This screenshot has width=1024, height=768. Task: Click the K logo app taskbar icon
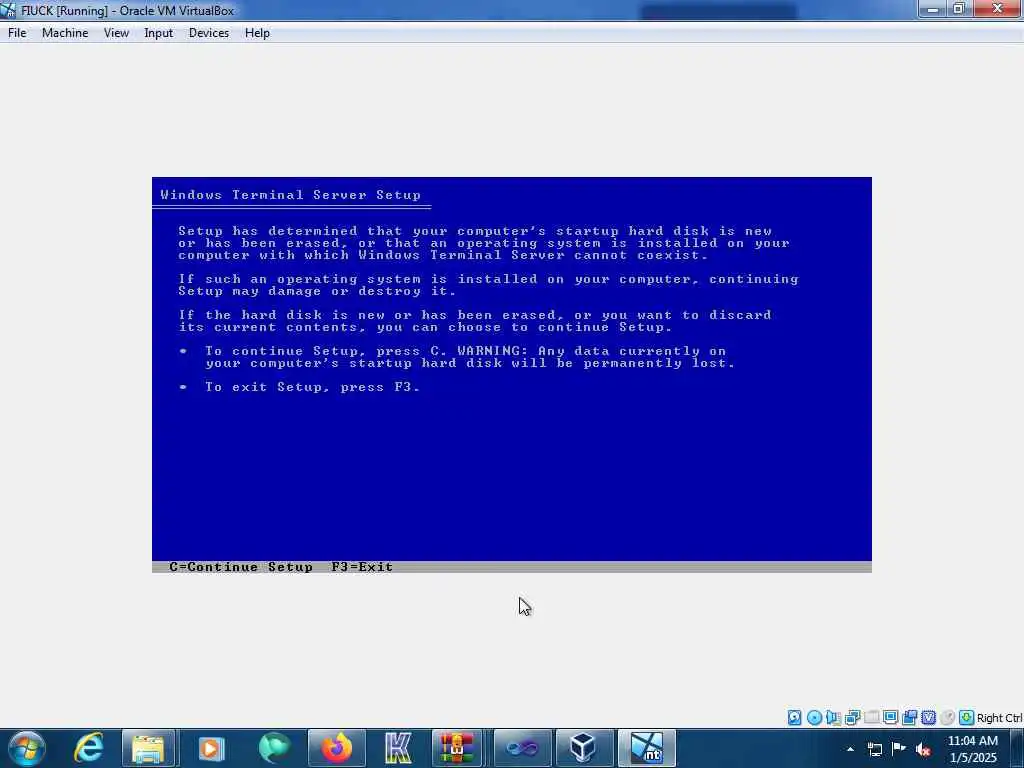point(398,748)
